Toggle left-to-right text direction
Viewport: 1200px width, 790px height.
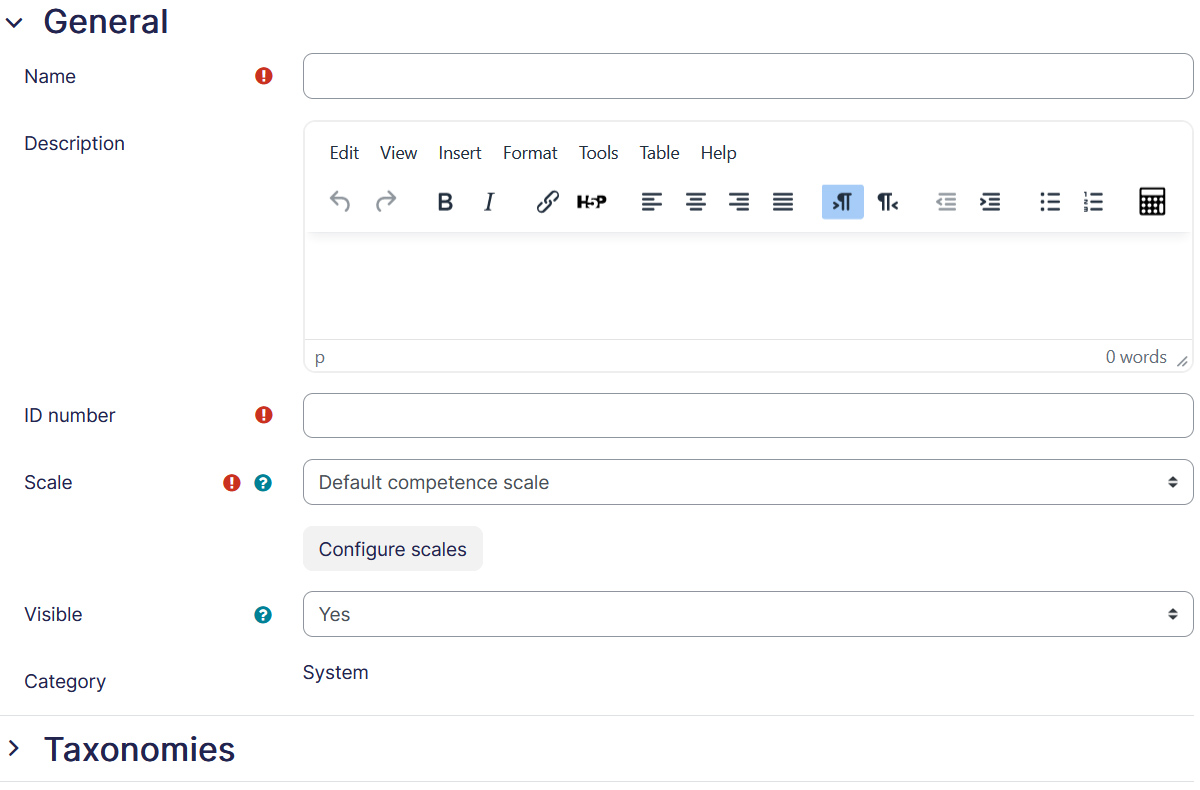[x=843, y=202]
